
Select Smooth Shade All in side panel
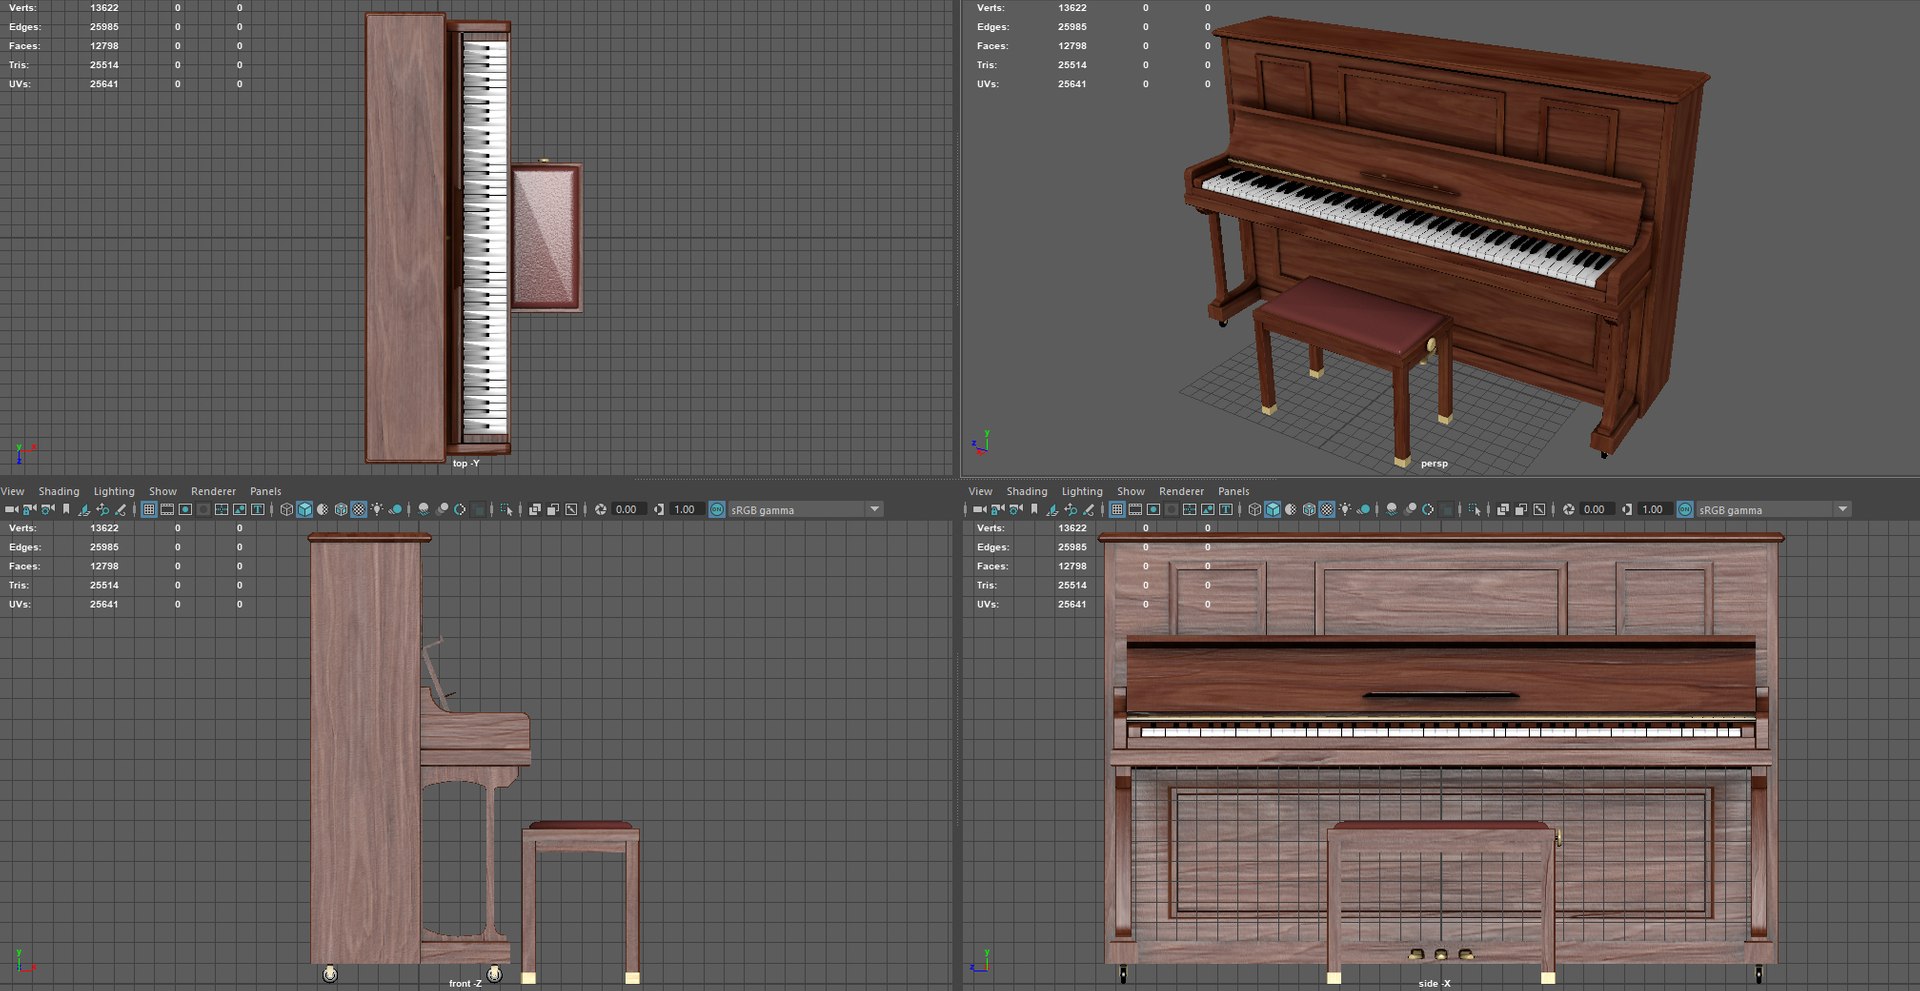click(x=1272, y=509)
